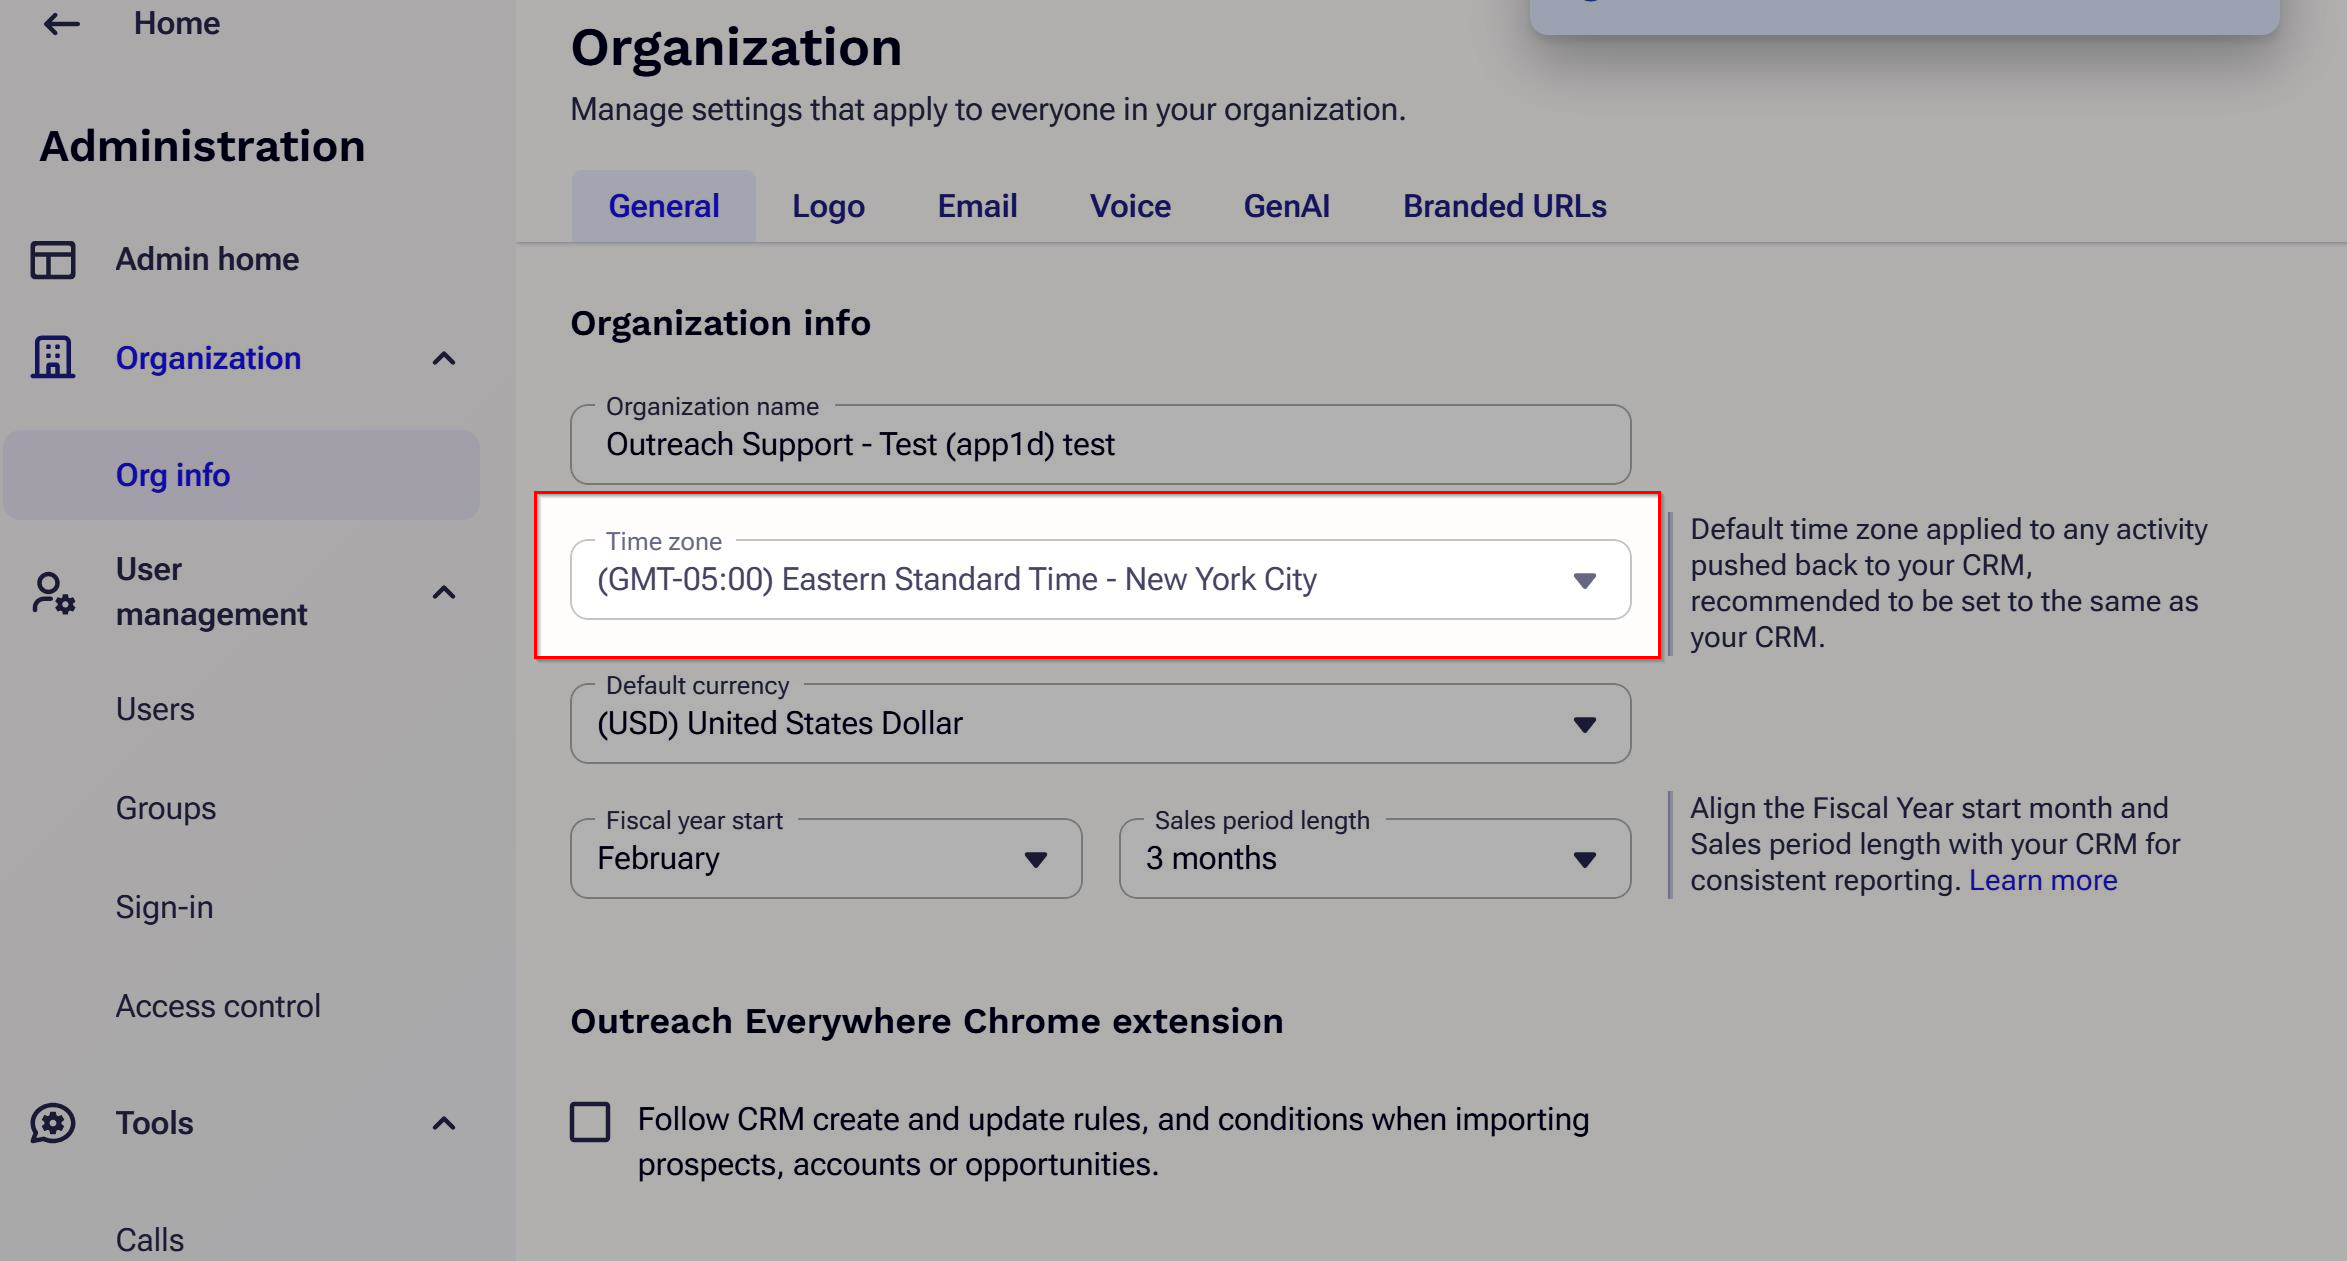Click the User management person-gear icon
The height and width of the screenshot is (1261, 2347).
(53, 592)
